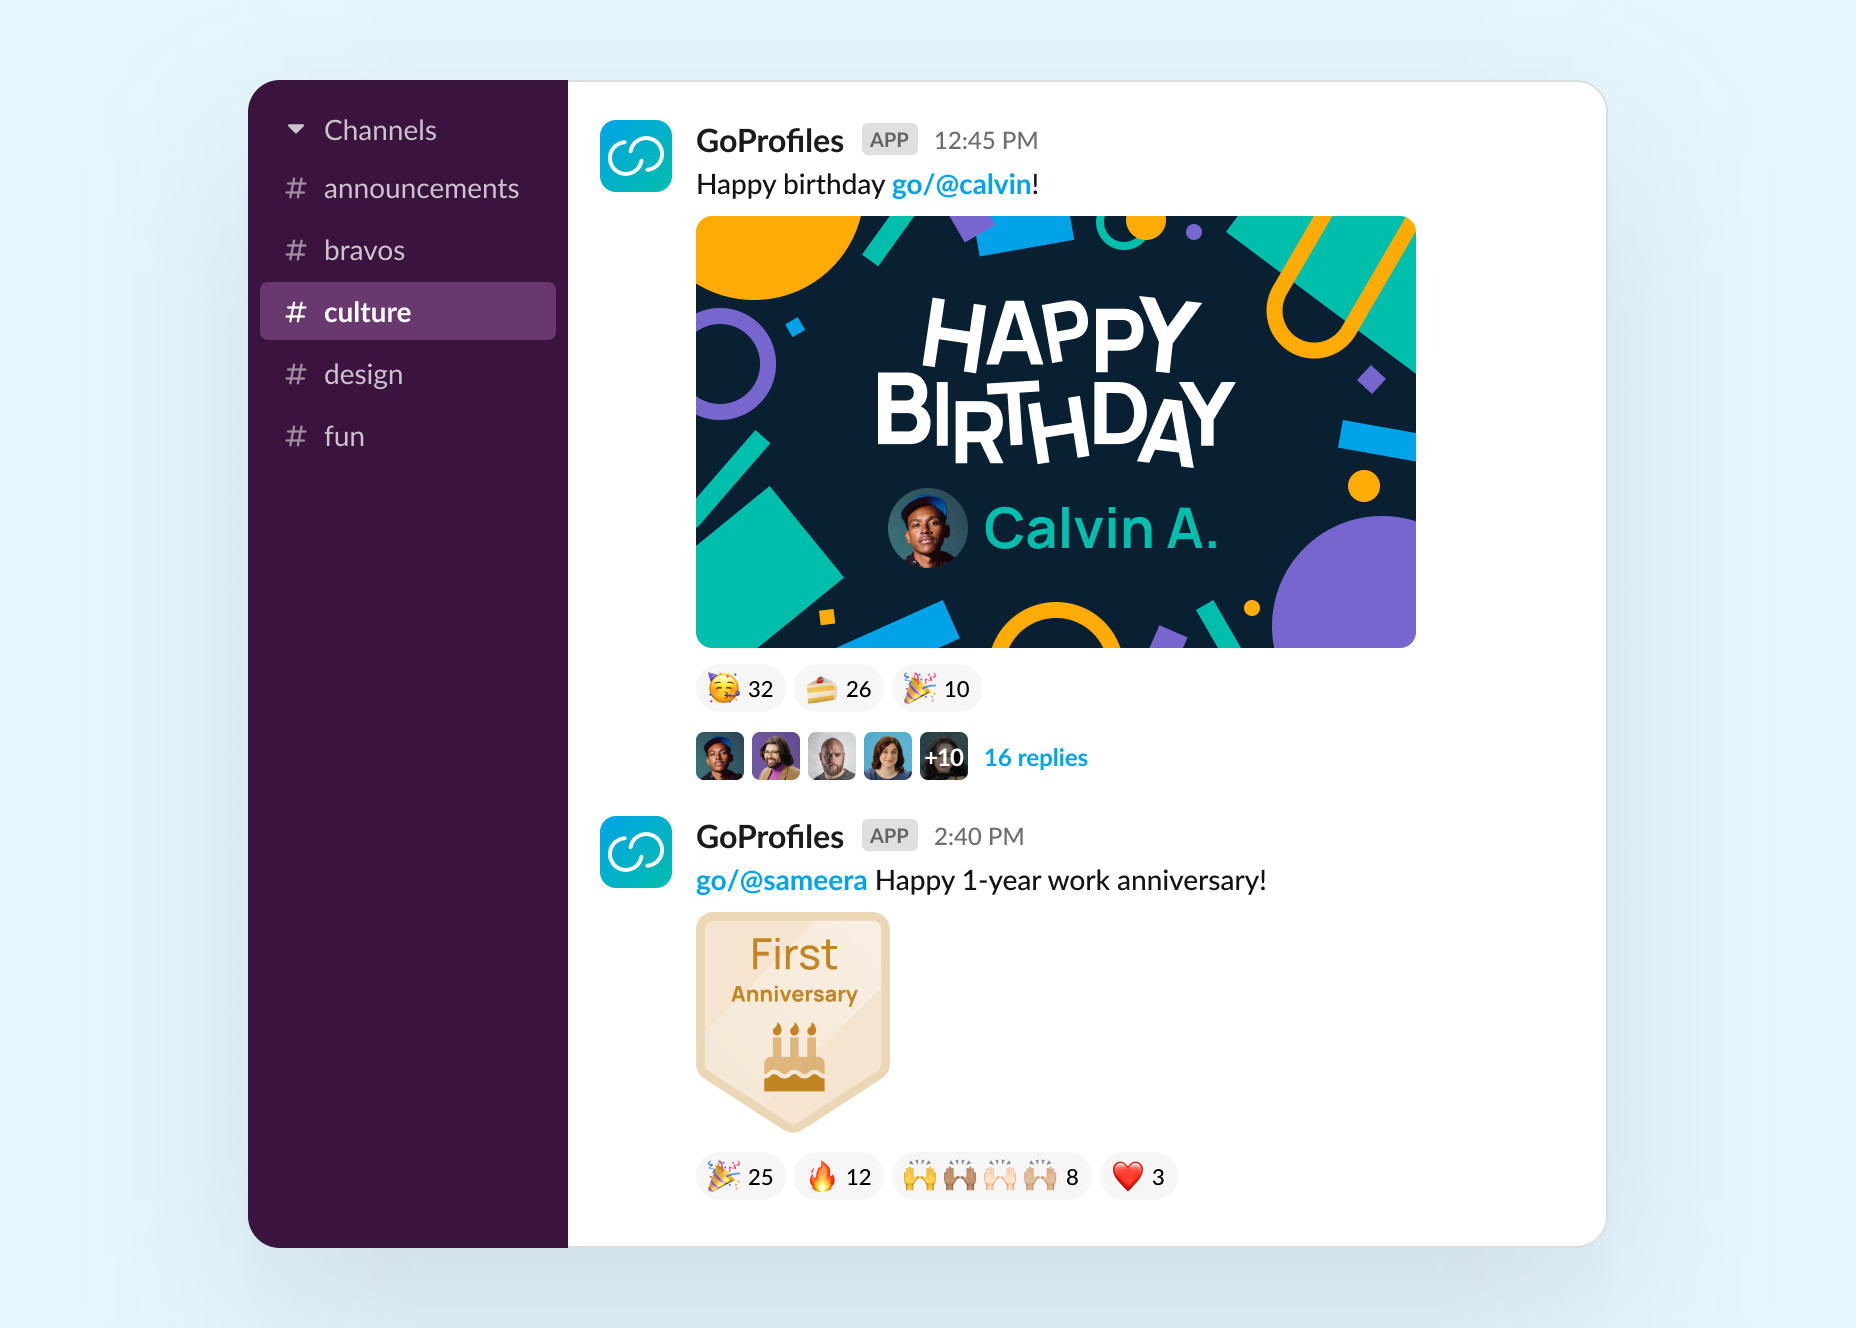Screen dimensions: 1856x1328
Task: Click the raised hands reaction with 8
Action: tap(992, 1176)
